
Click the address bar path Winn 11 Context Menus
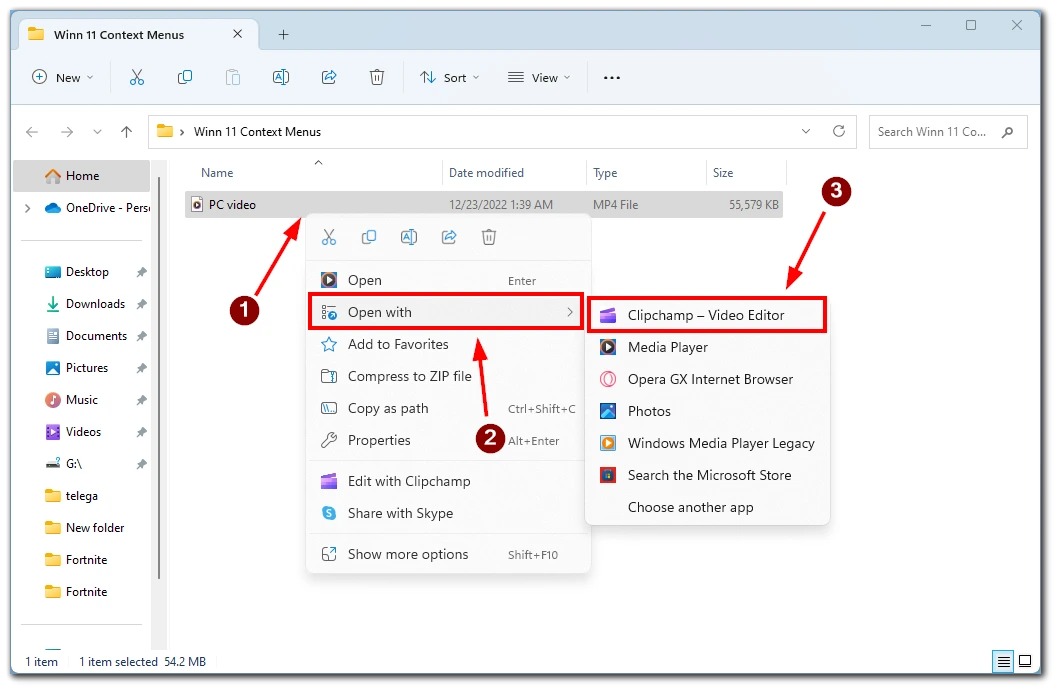(257, 132)
